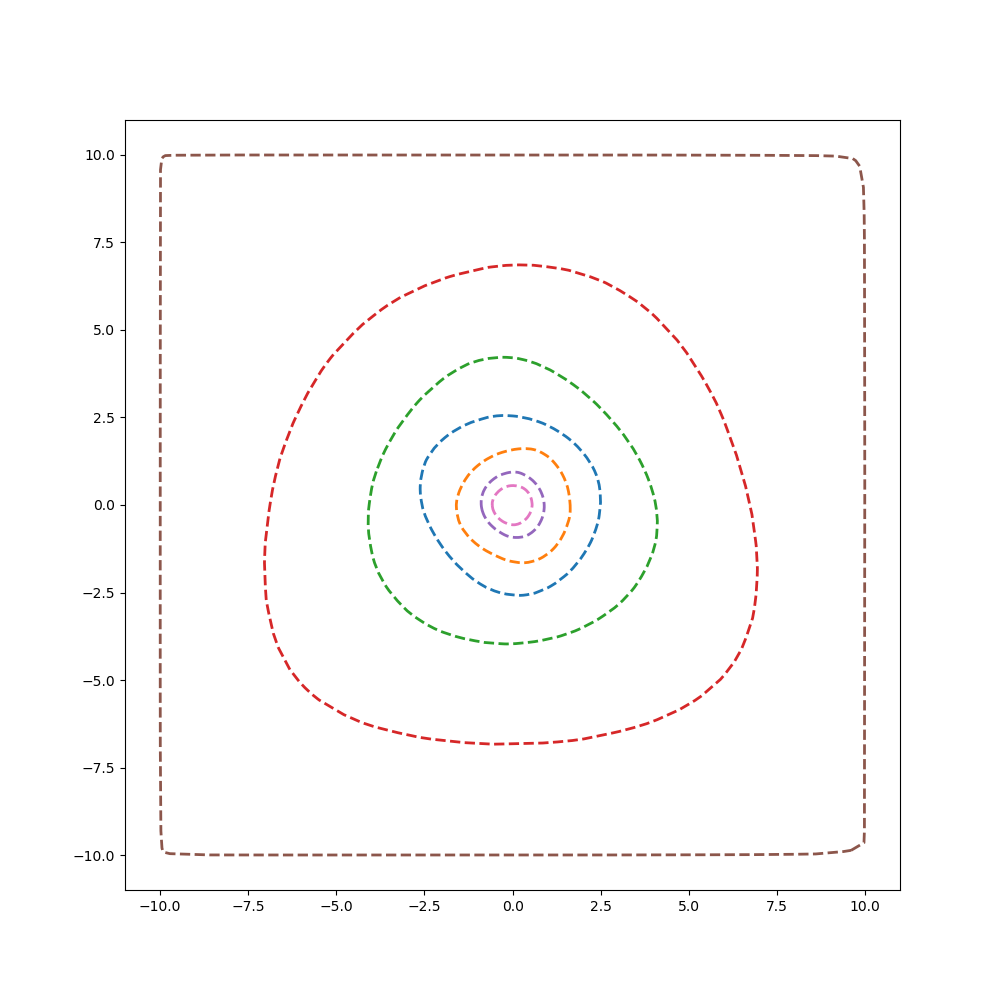The height and width of the screenshot is (1000, 1000).
Task: Click the y-axis label 7.5
Action: coord(105,243)
